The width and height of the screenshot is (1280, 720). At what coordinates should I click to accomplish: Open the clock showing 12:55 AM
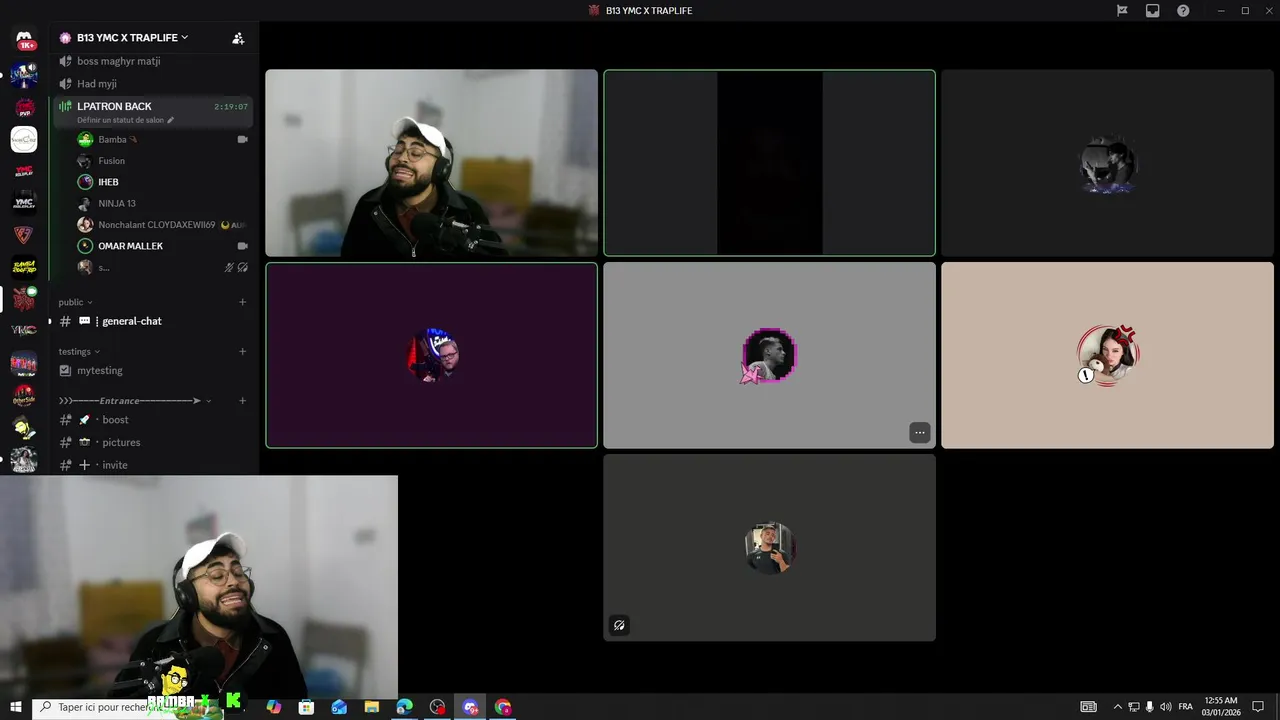click(1221, 707)
